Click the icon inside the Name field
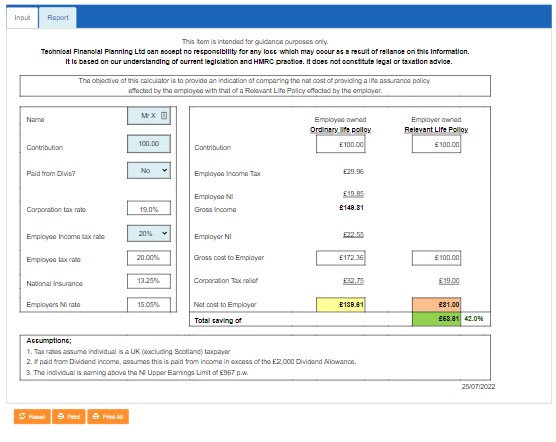Screen dimensions: 556x442 [164, 116]
